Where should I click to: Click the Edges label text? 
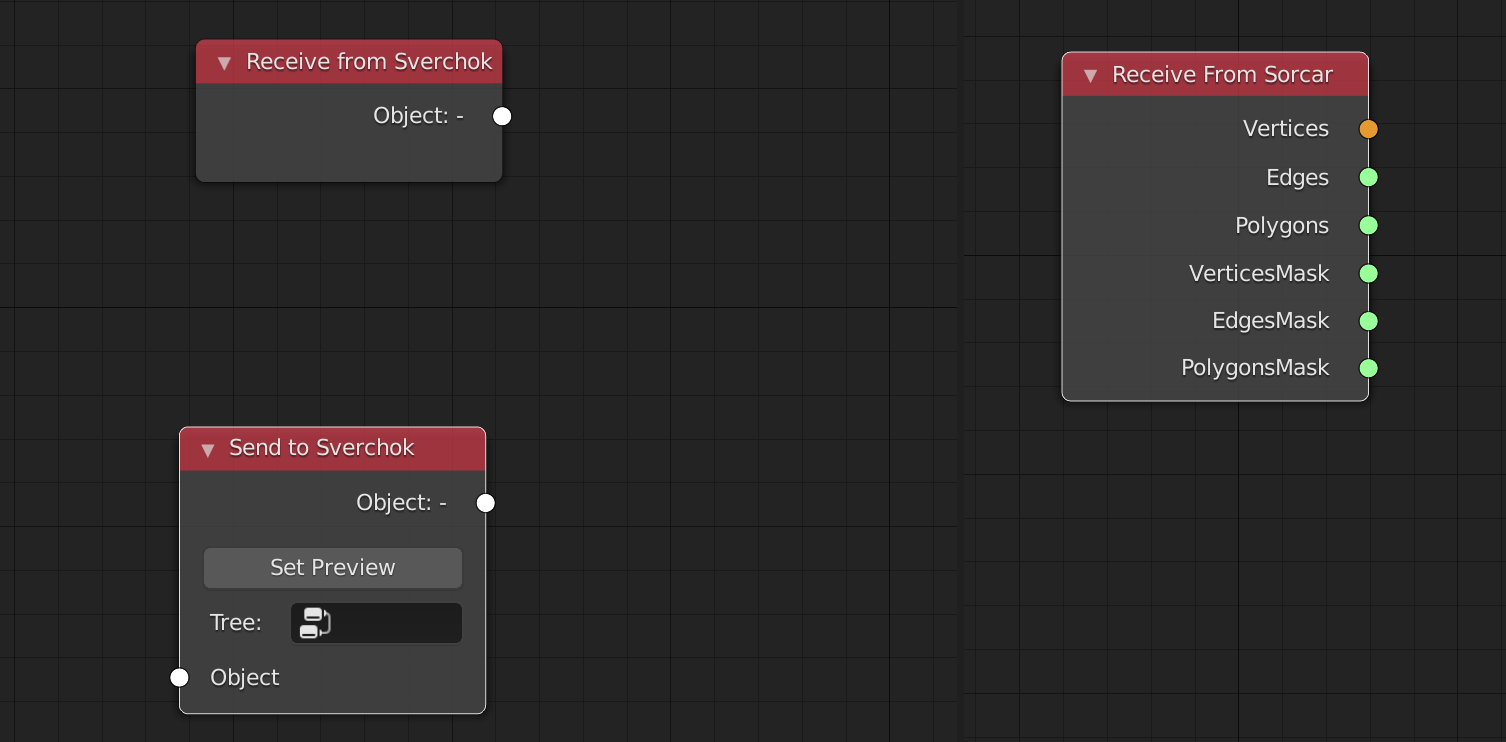(1297, 177)
